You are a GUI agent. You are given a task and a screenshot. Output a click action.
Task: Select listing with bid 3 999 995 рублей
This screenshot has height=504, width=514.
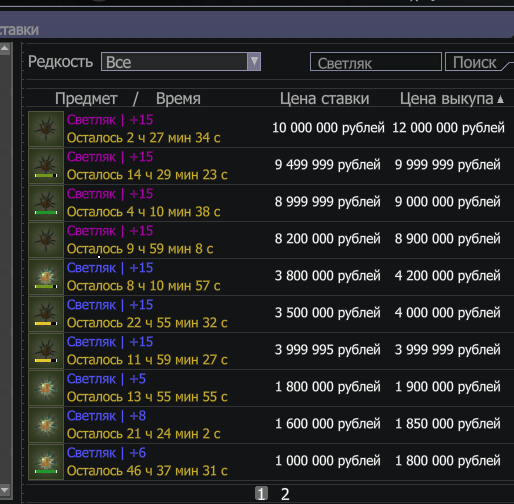pos(271,351)
